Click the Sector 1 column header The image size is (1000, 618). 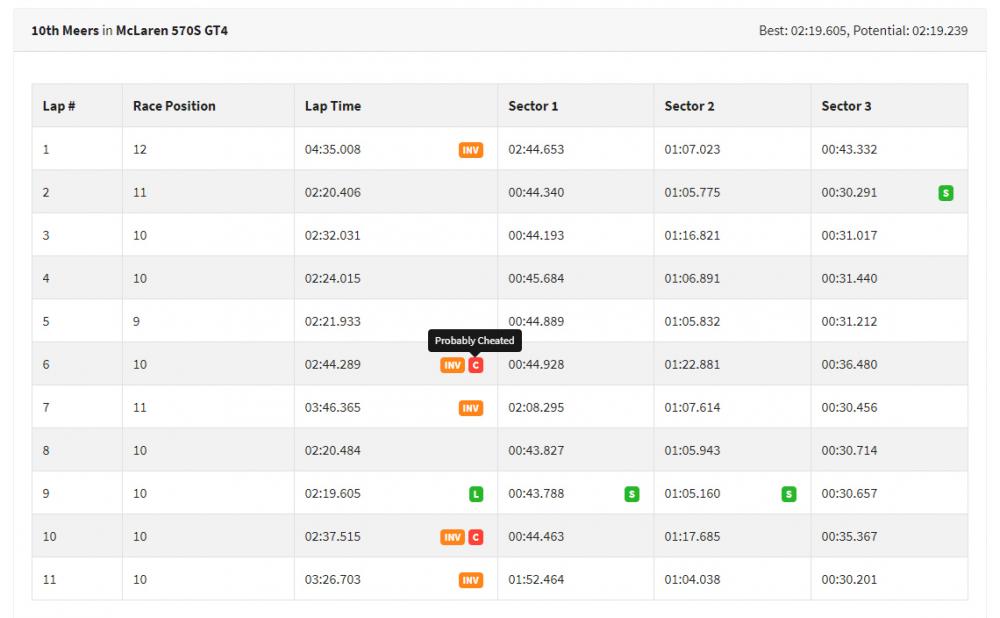[x=533, y=106]
